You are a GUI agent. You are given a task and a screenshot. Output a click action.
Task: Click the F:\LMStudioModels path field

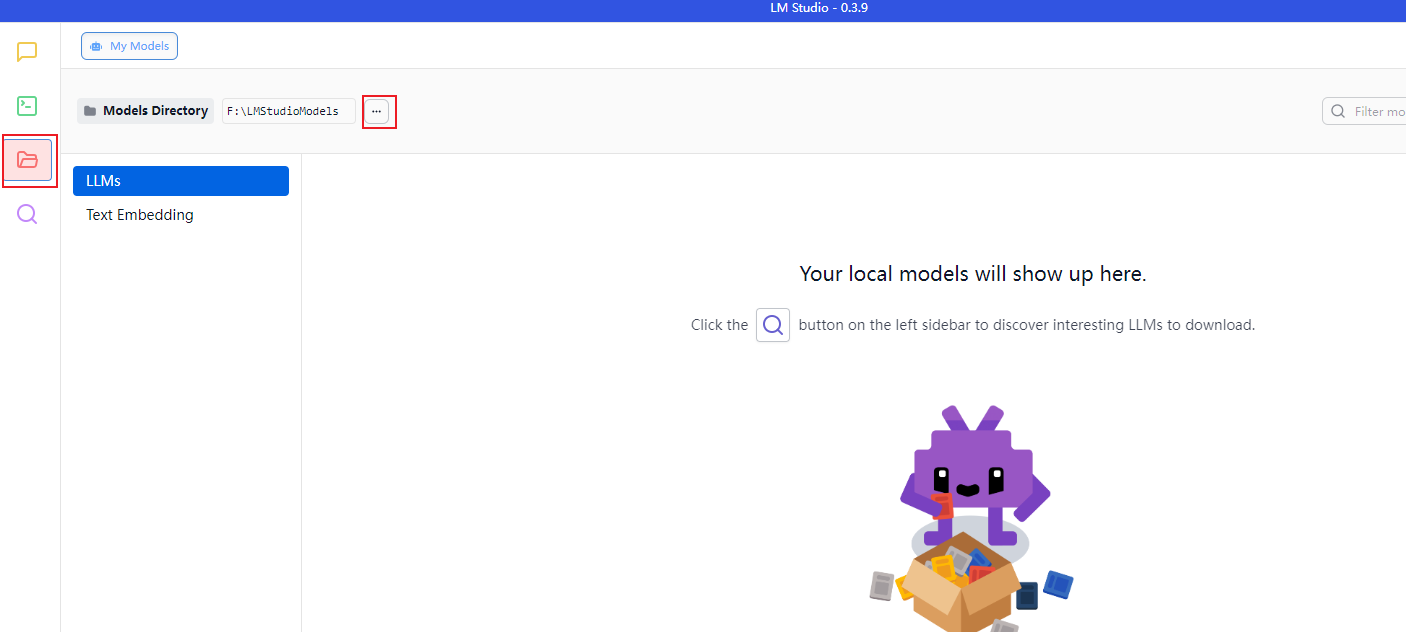point(288,111)
